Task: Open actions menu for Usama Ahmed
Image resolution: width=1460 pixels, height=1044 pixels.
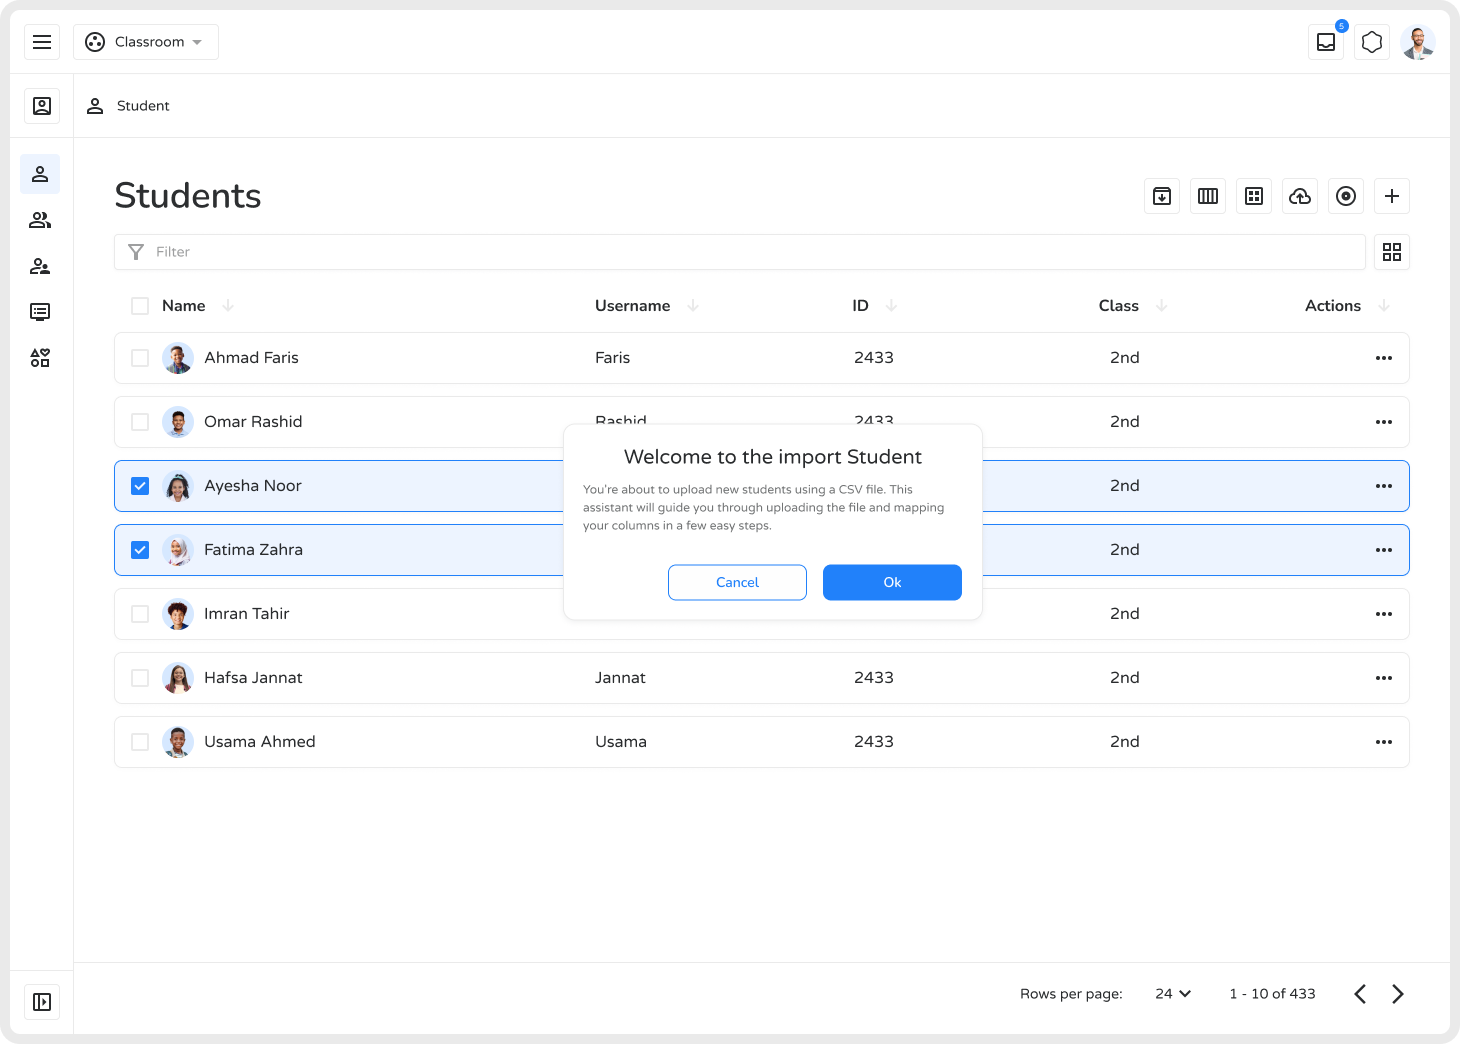Action: point(1383,742)
